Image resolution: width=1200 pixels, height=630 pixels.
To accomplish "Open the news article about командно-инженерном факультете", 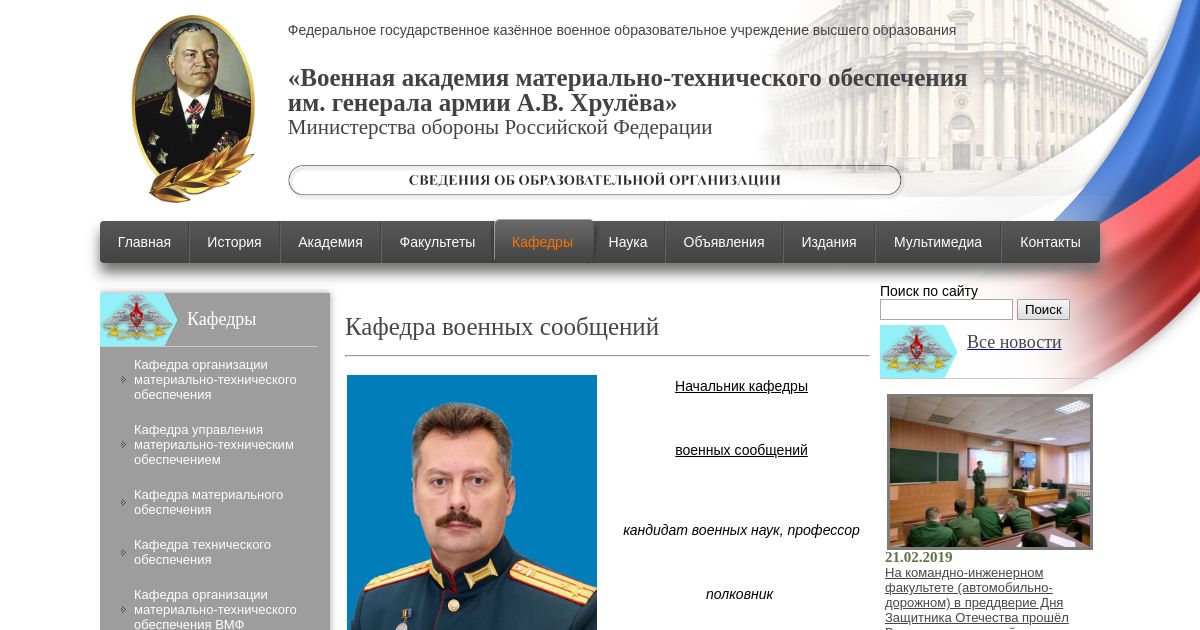I will tap(977, 595).
